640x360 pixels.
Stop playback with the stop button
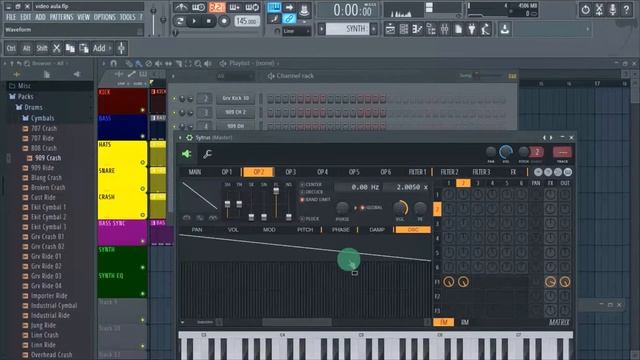click(209, 21)
